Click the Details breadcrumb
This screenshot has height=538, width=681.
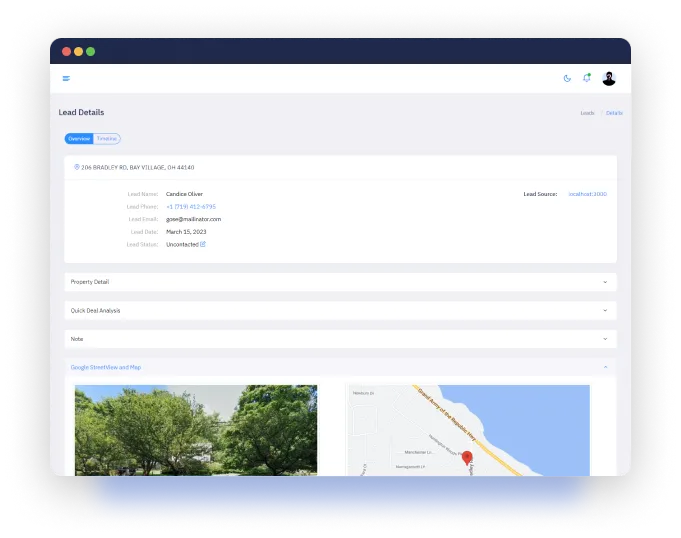point(614,113)
